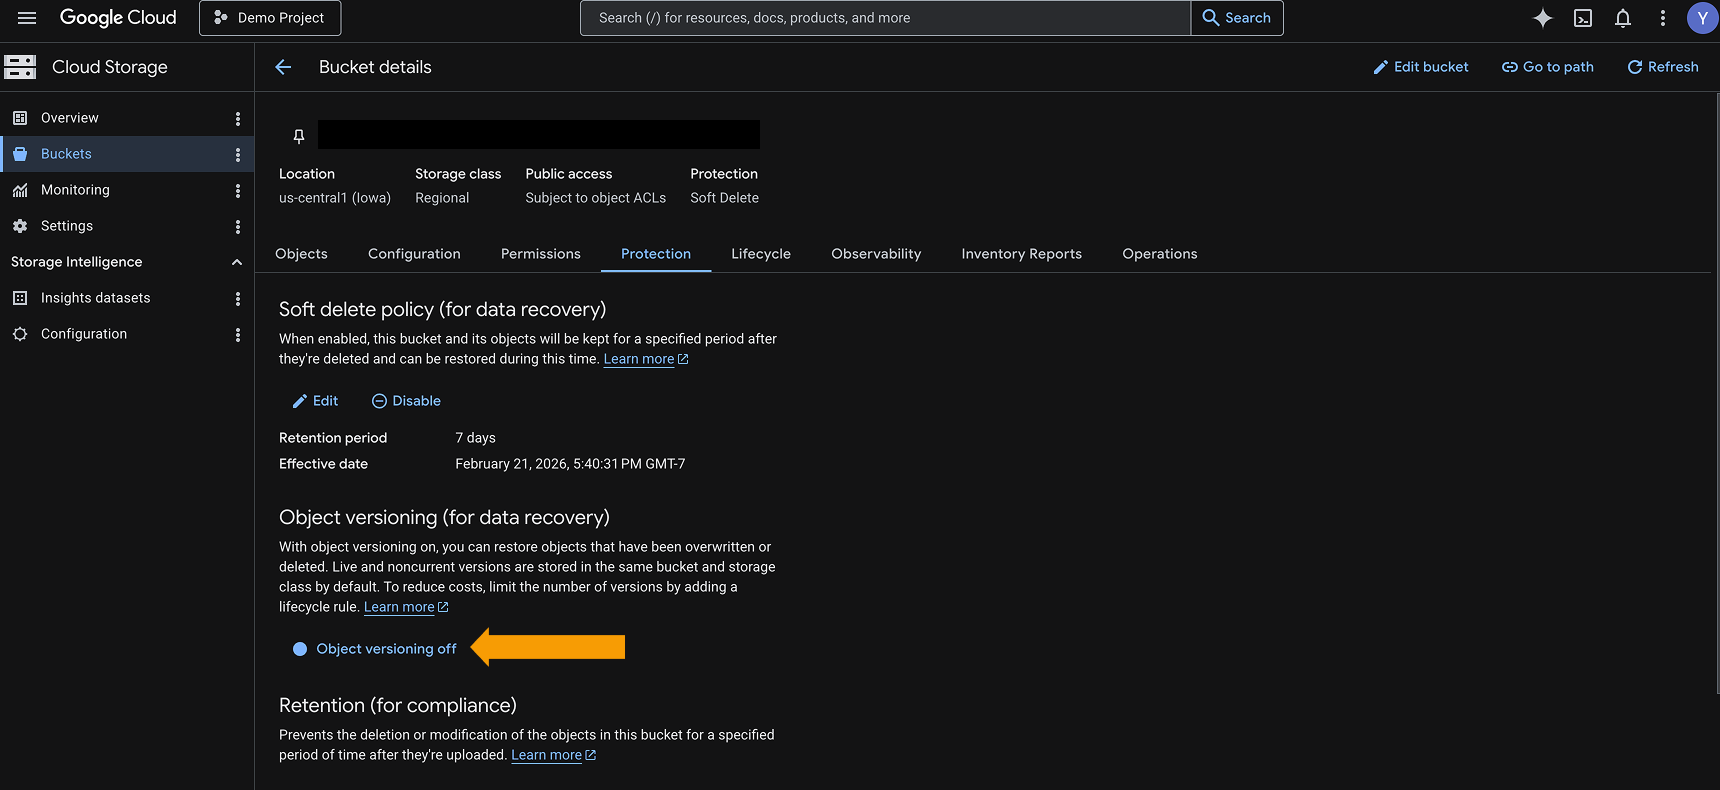Switch to the bucket Configuration tab
The width and height of the screenshot is (1720, 790).
(414, 254)
